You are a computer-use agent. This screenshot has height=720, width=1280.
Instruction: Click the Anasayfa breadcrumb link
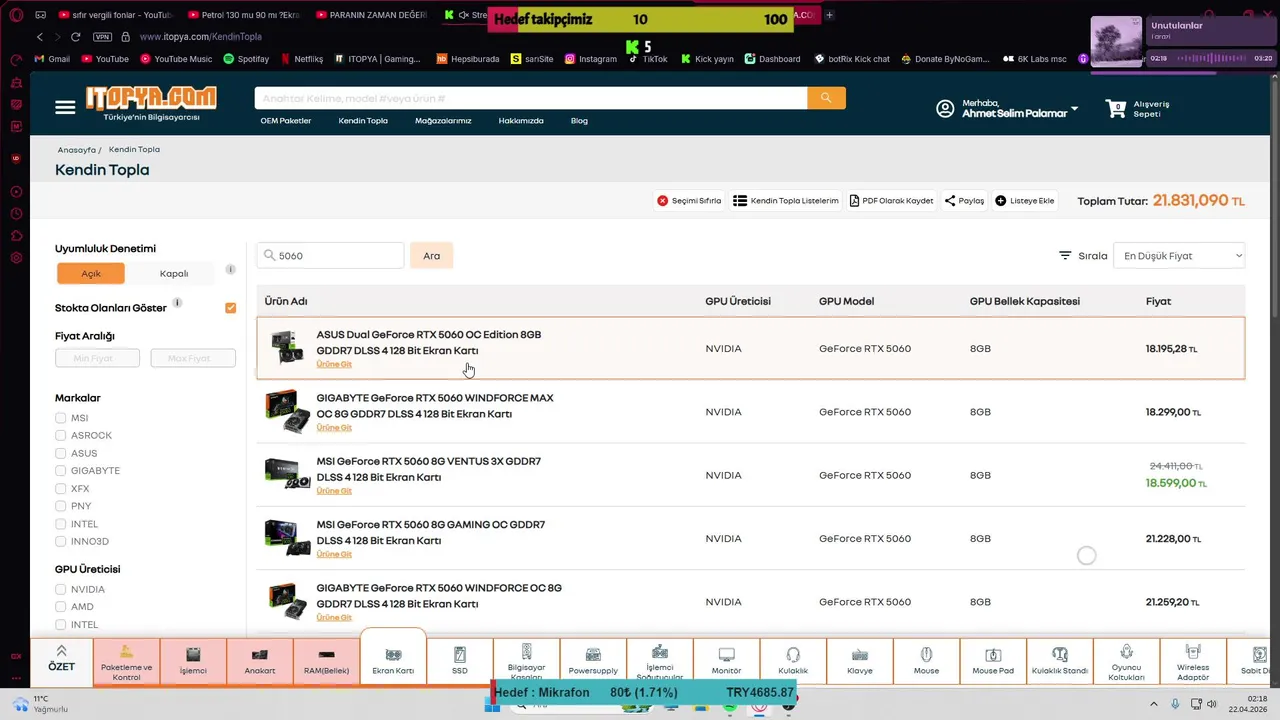click(x=77, y=150)
